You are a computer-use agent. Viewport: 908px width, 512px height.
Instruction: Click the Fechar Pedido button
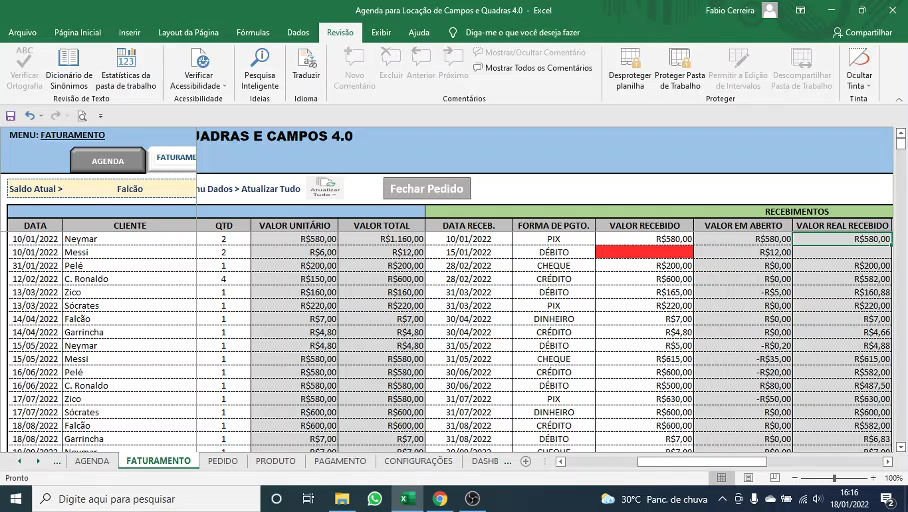[x=426, y=188]
